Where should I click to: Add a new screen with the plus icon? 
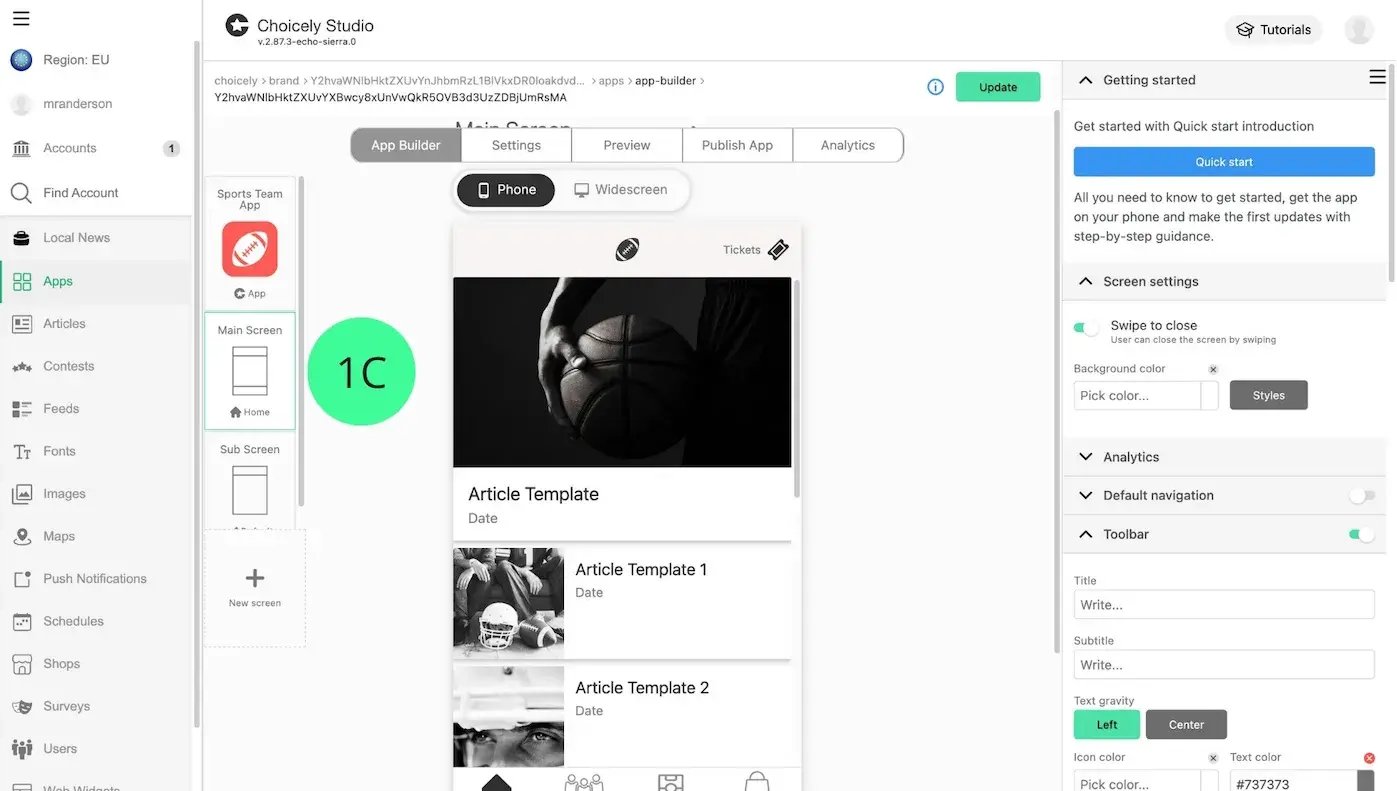pyautogui.click(x=255, y=578)
